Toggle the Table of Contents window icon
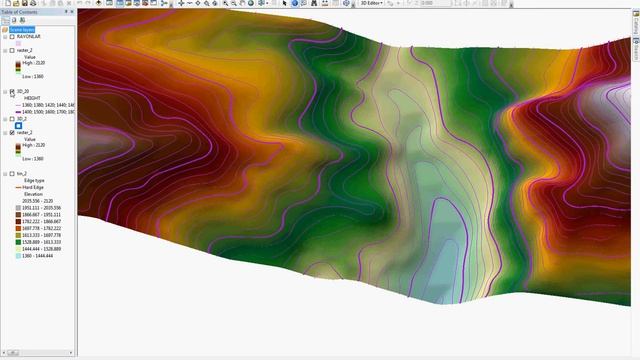The height and width of the screenshot is (360, 640). tap(120, 3)
